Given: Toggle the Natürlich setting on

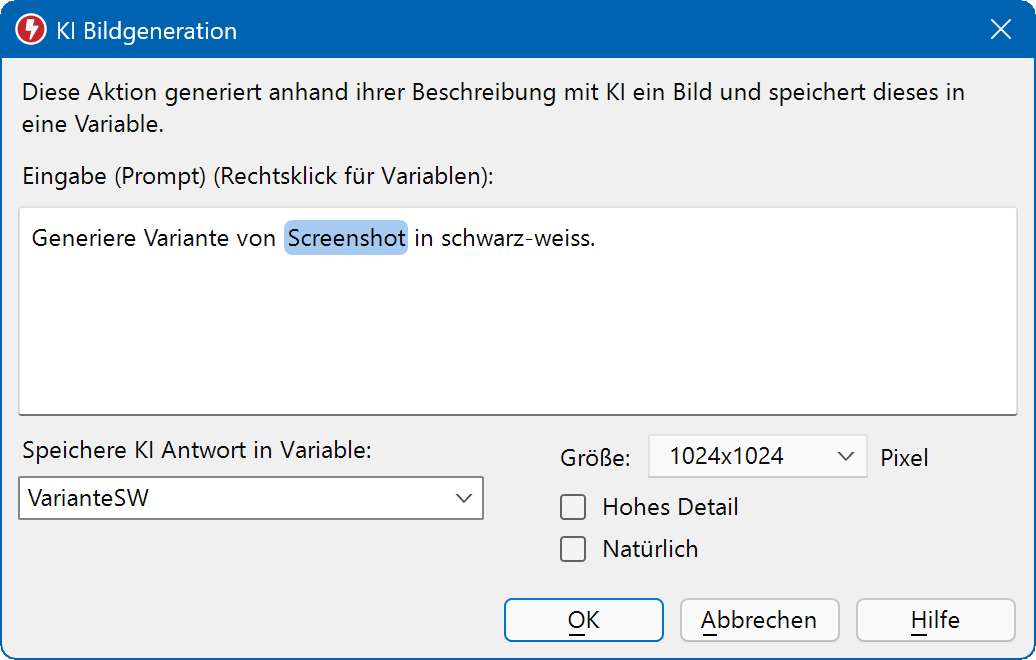Looking at the screenshot, I should click(573, 549).
